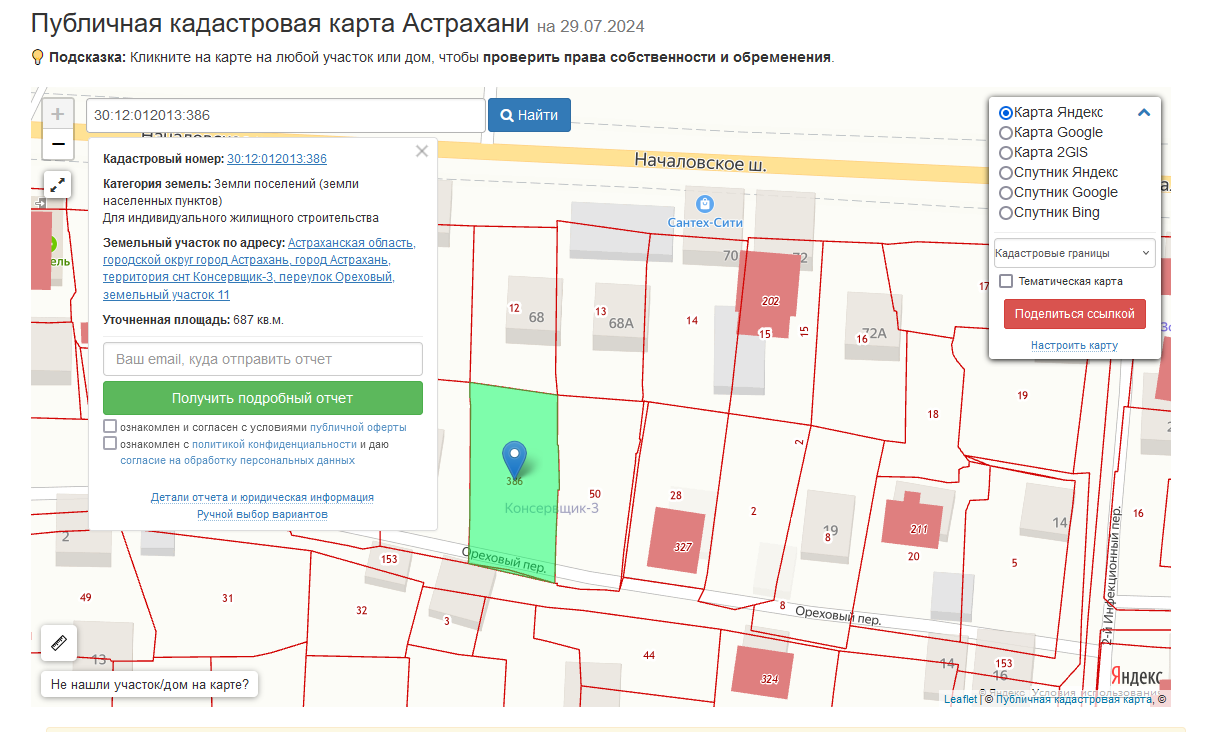
Task: Collapse the map layers panel chevron
Action: click(x=1144, y=113)
